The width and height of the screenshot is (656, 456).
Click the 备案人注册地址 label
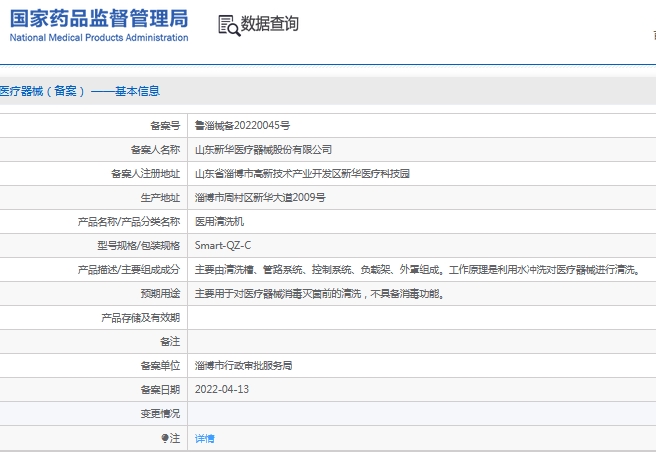pos(146,174)
